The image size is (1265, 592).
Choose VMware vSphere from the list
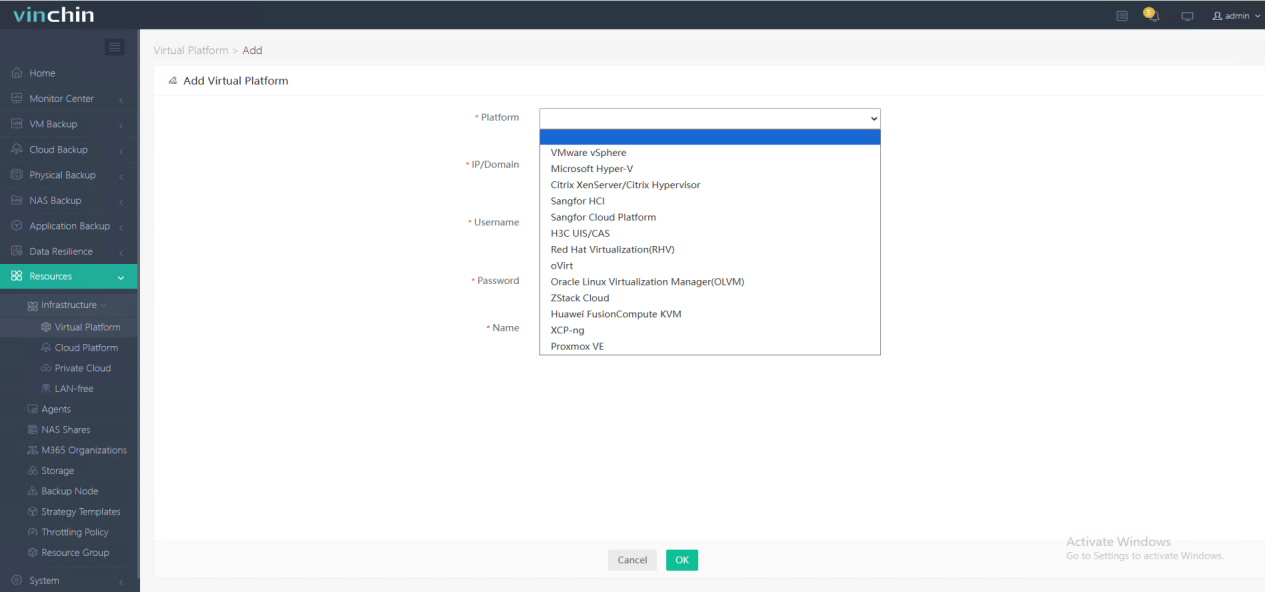tap(710, 153)
